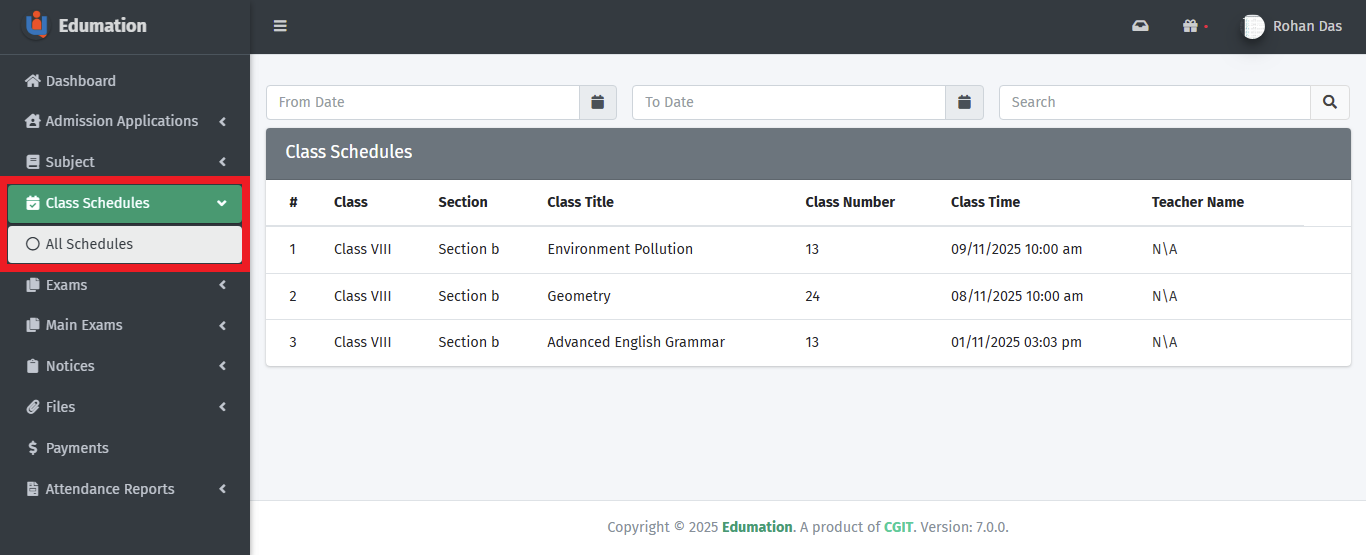
Task: Click Section b in Environment Pollution row
Action: pos(468,249)
